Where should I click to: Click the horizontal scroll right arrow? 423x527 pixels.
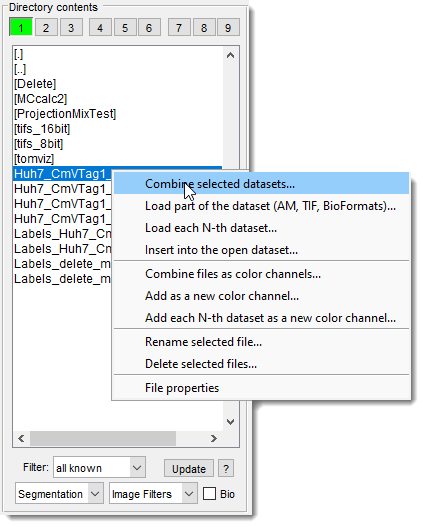pyautogui.click(x=214, y=438)
